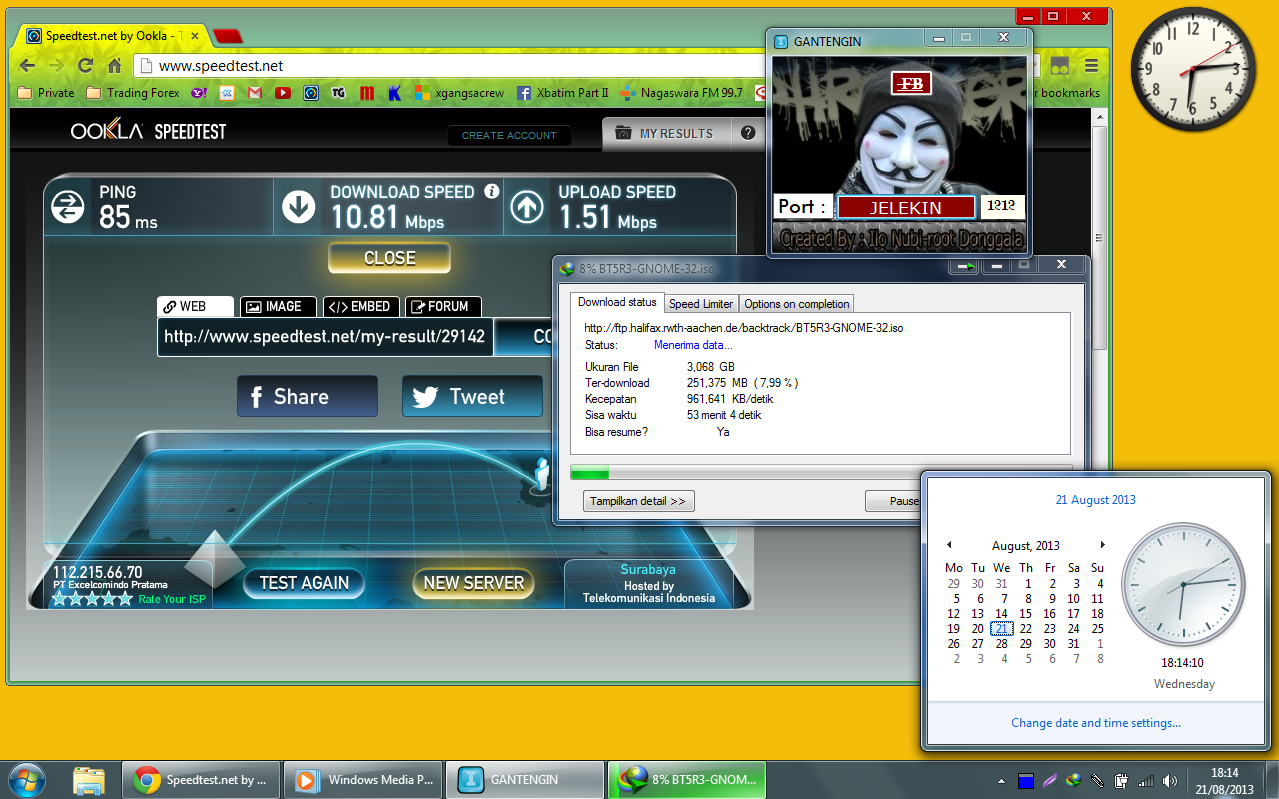The width and height of the screenshot is (1279, 799).
Task: Go to previous month in calendar
Action: [949, 545]
